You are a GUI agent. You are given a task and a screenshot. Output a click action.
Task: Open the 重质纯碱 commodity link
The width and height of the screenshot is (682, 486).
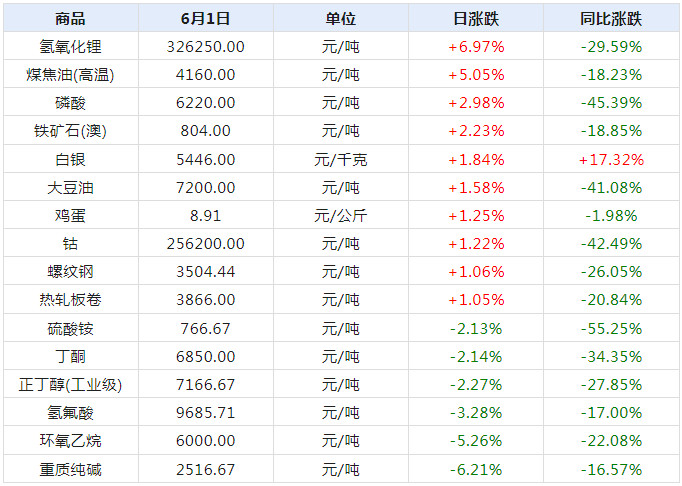70,469
